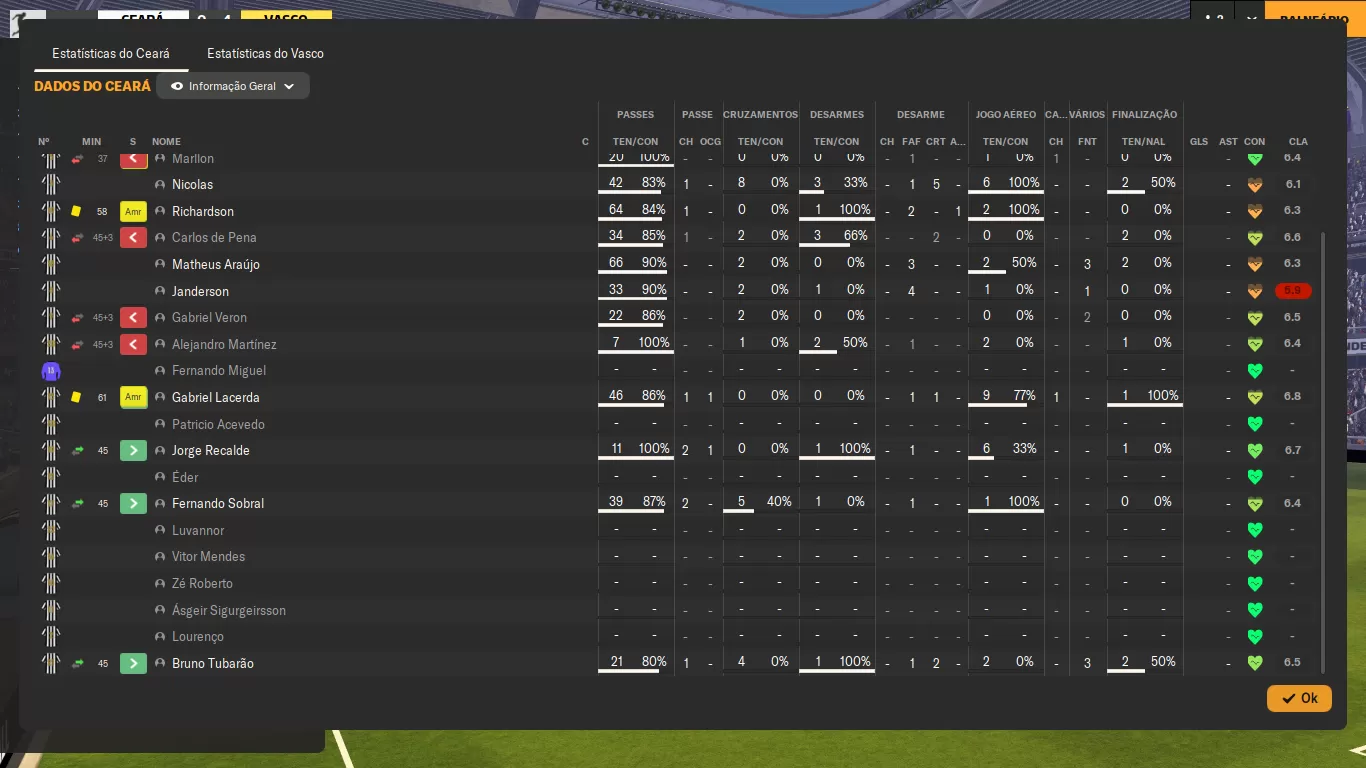Viewport: 1366px width, 768px height.
Task: Click the PASSES group column header
Action: coord(636,115)
